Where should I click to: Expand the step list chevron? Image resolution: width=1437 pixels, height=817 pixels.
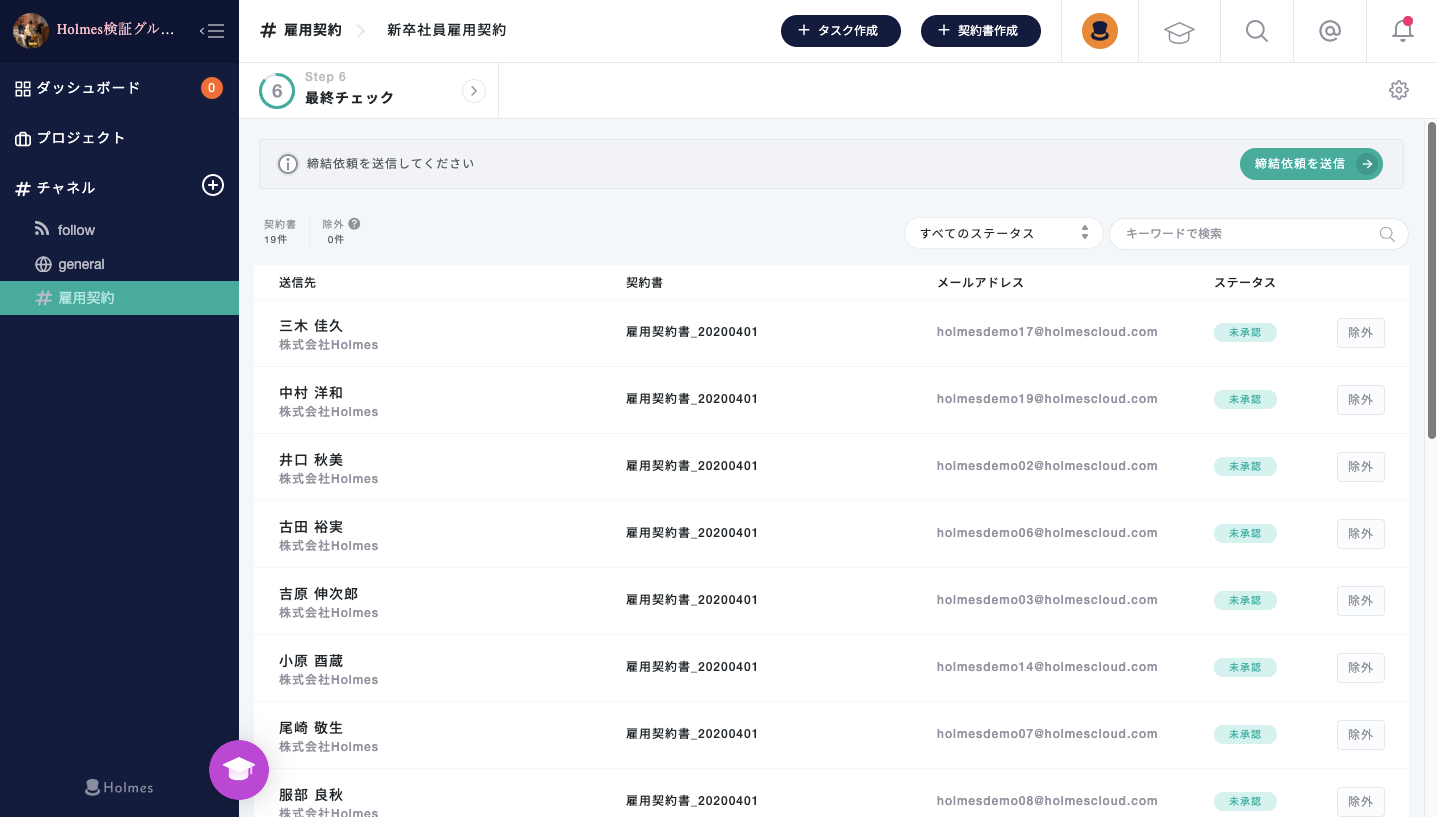tap(474, 91)
